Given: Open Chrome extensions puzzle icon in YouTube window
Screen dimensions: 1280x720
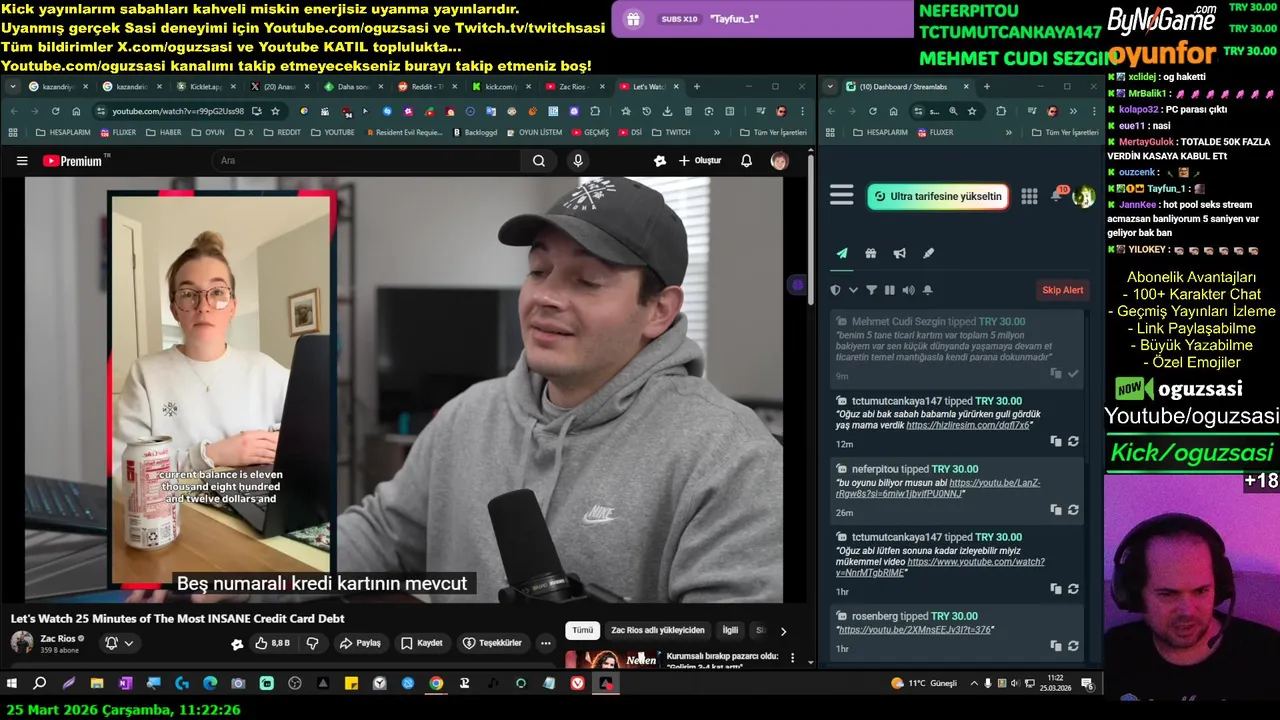Looking at the screenshot, I should pyautogui.click(x=595, y=111).
